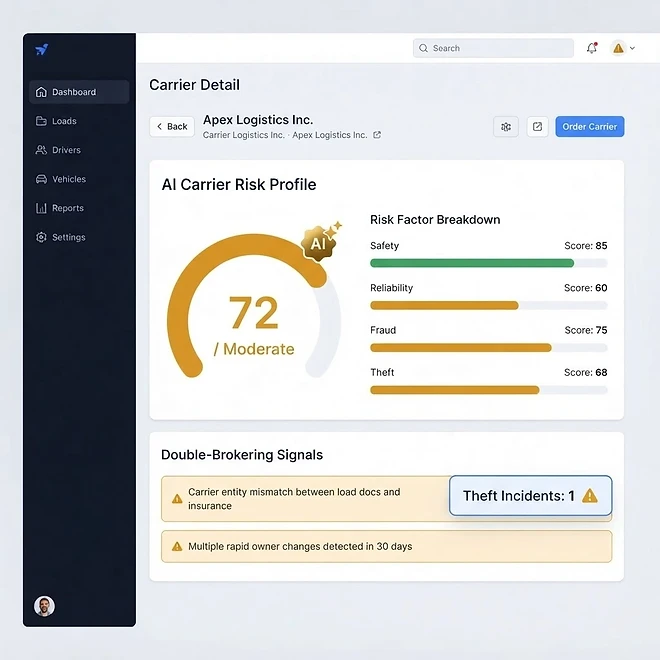Select the Score: 60 value
Viewport: 660px width, 660px height.
(585, 287)
